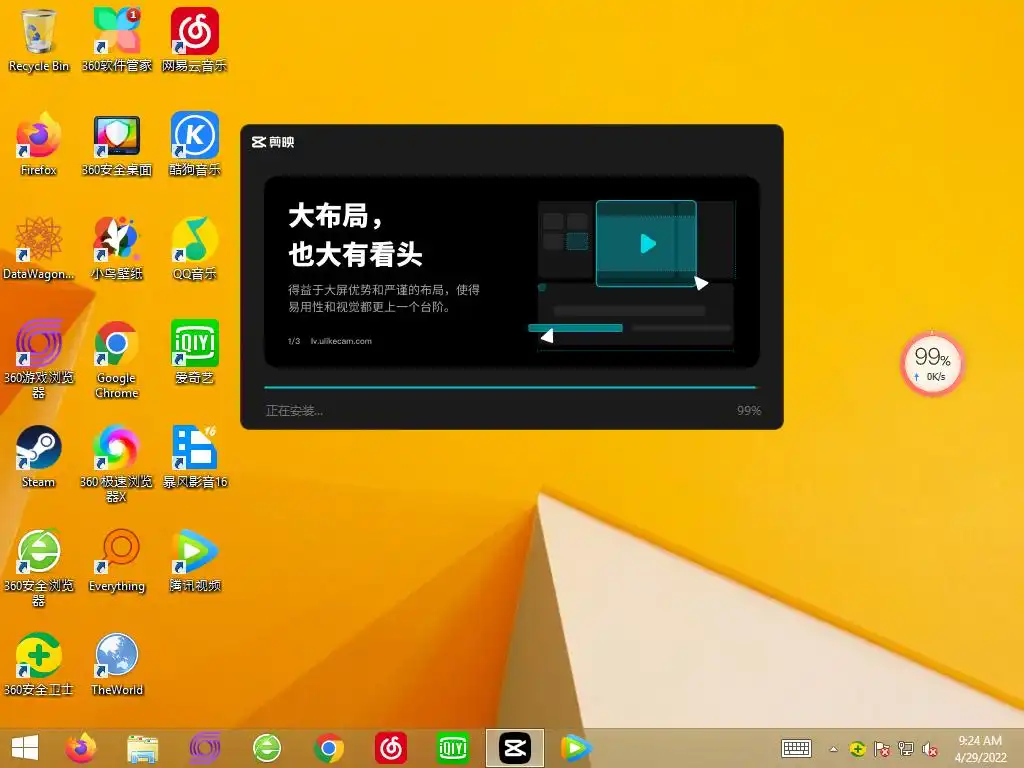1024x768 pixels.
Task: Launch 360软件管家 desktop shortcut
Action: (x=116, y=39)
